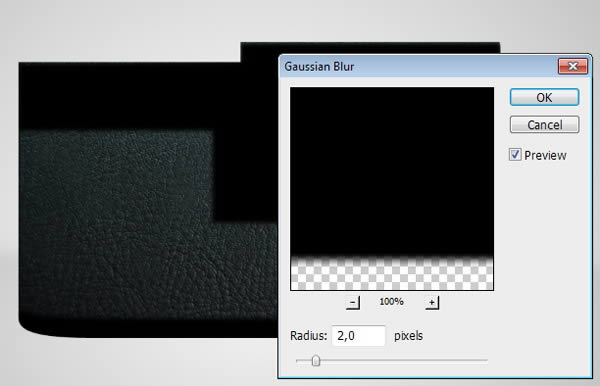Click the black shape atop the canvas
The height and width of the screenshot is (386, 600).
tap(369, 48)
